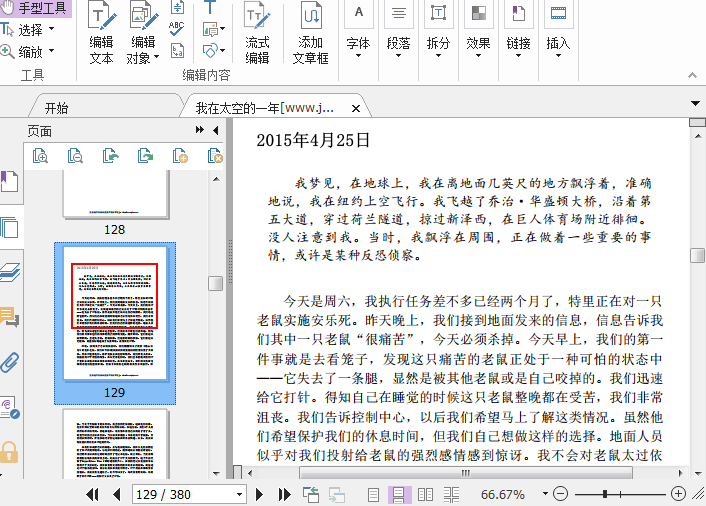
Task: Switch to facing pages view mode
Action: click(425, 495)
